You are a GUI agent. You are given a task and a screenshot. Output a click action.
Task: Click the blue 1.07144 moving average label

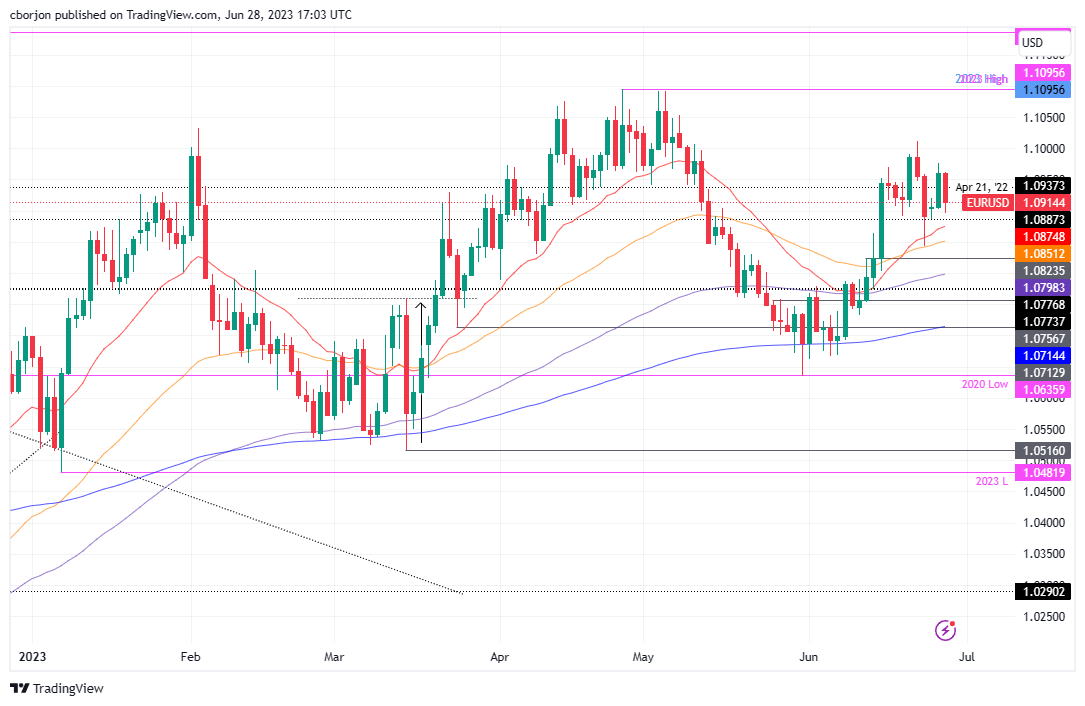[1043, 354]
